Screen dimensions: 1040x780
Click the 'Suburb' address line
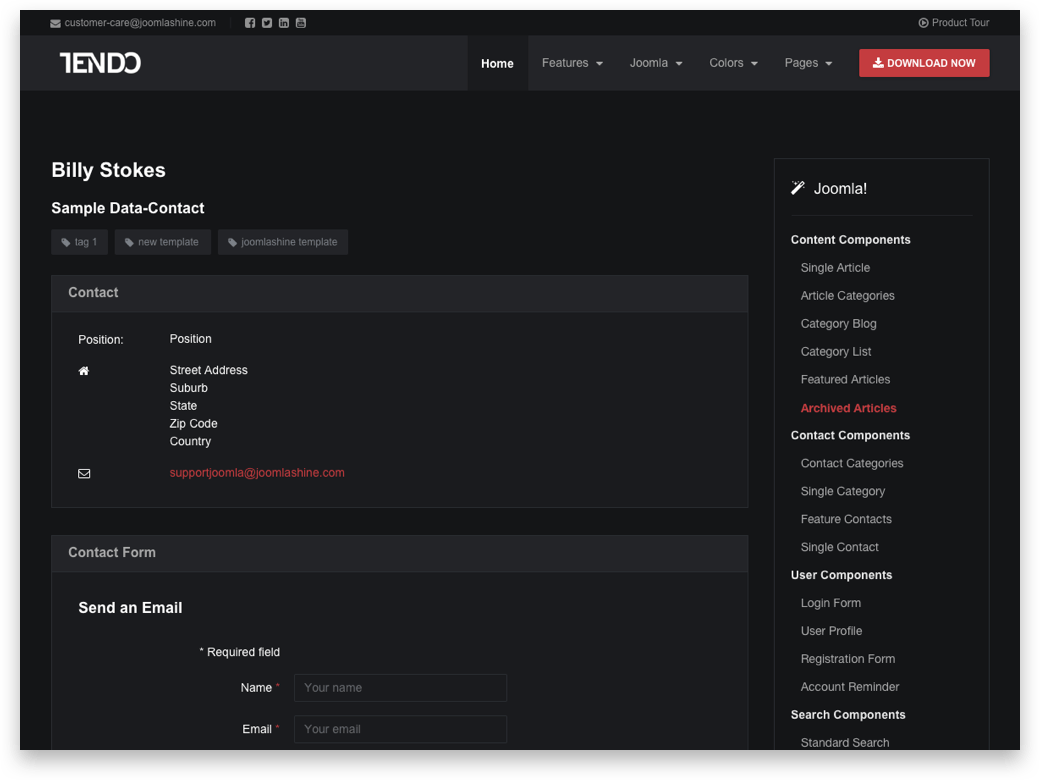pyautogui.click(x=188, y=388)
